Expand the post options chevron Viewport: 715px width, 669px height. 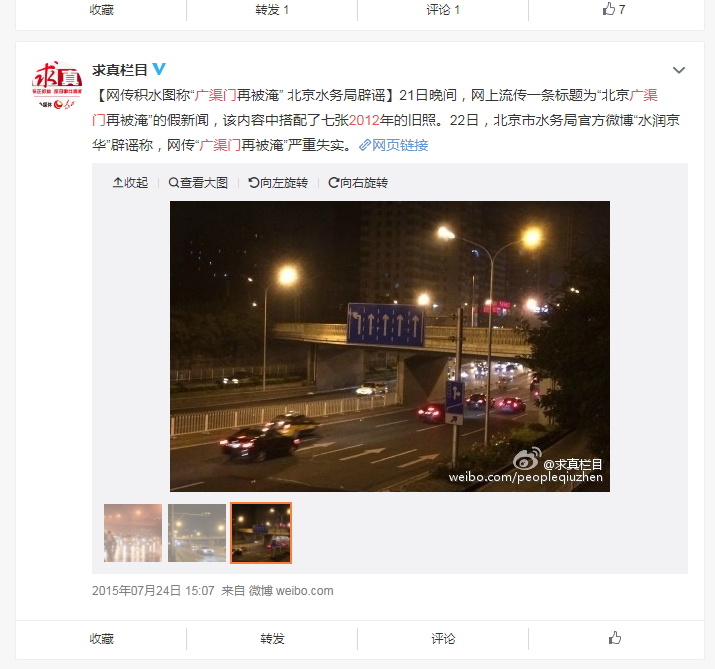(679, 70)
